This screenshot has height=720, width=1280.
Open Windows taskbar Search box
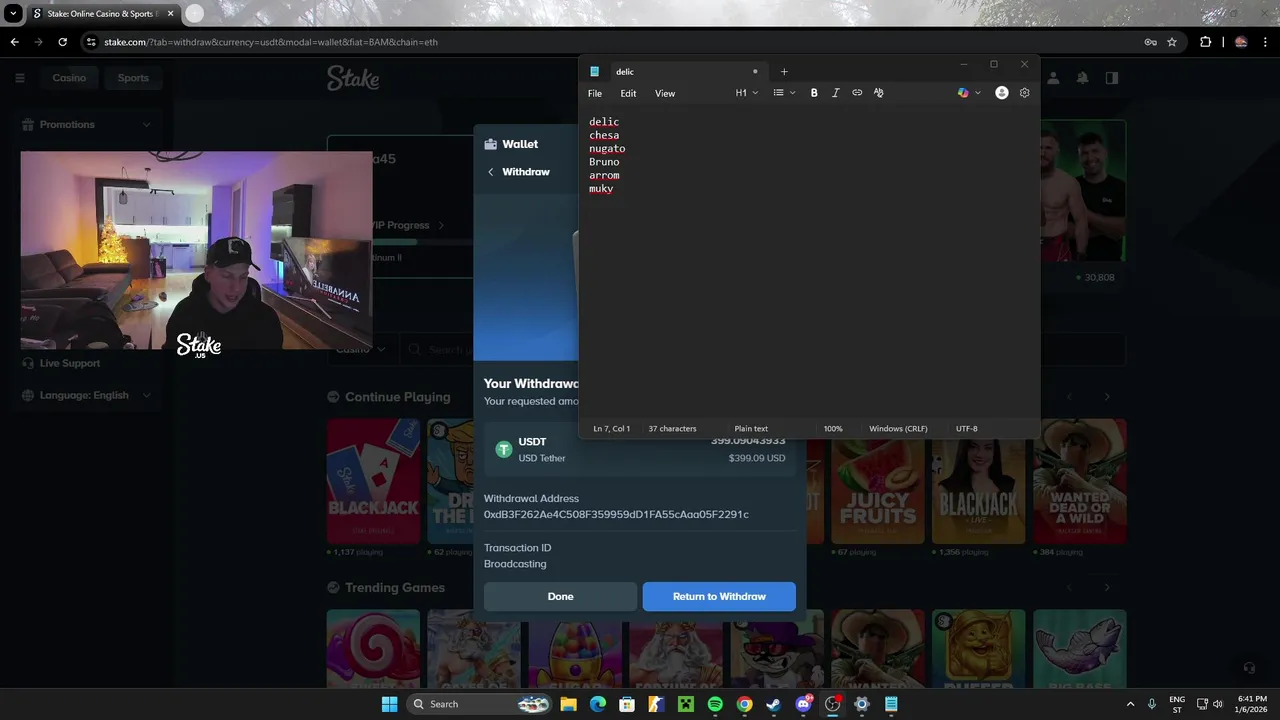click(x=480, y=704)
